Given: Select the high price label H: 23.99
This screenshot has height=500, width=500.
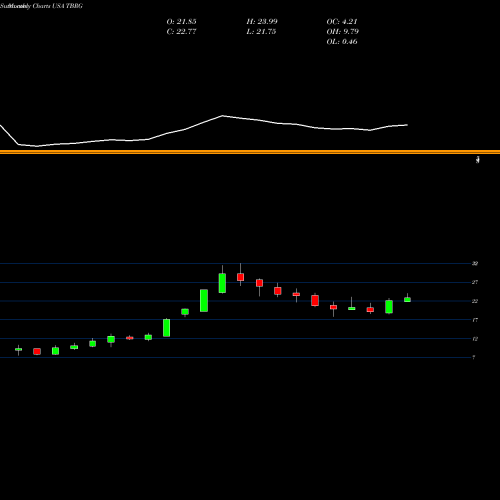Looking at the screenshot, I should [x=262, y=22].
